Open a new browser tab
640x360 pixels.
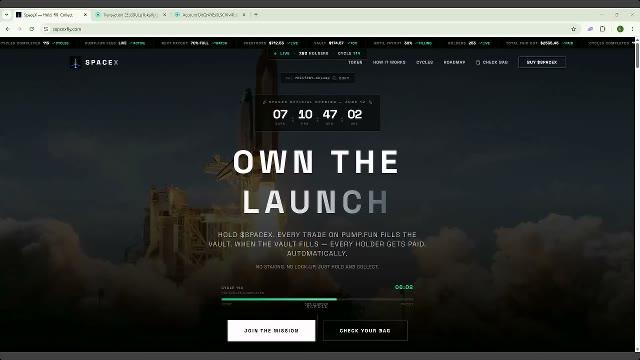pos(256,15)
